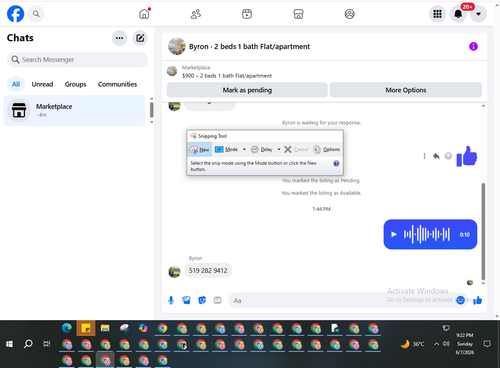Click the conversation vertical scrollbar

click(x=483, y=232)
